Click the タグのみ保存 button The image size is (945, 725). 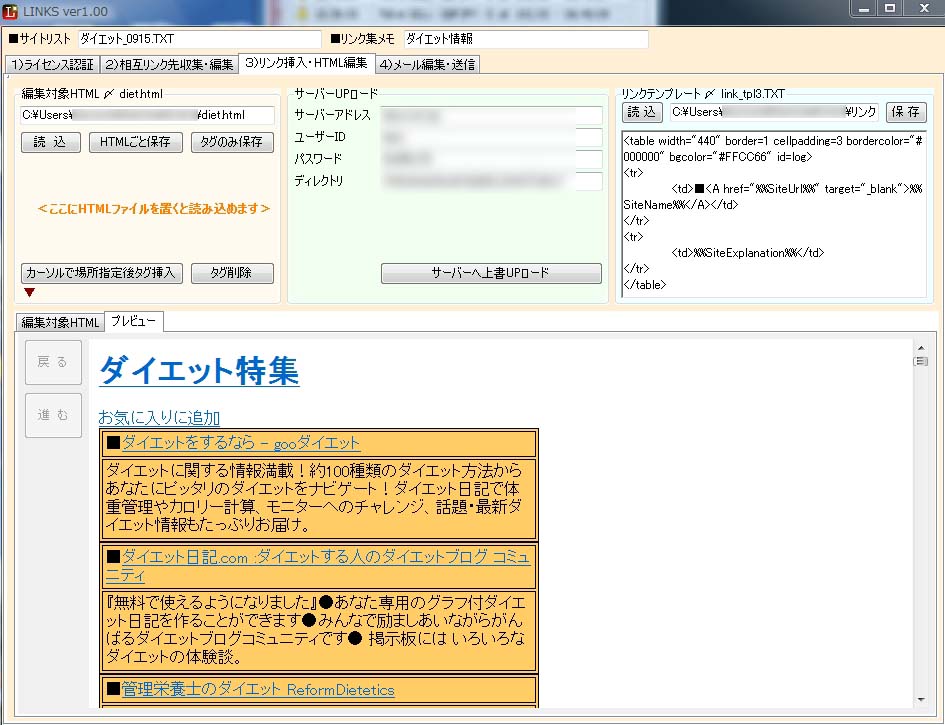click(x=232, y=142)
